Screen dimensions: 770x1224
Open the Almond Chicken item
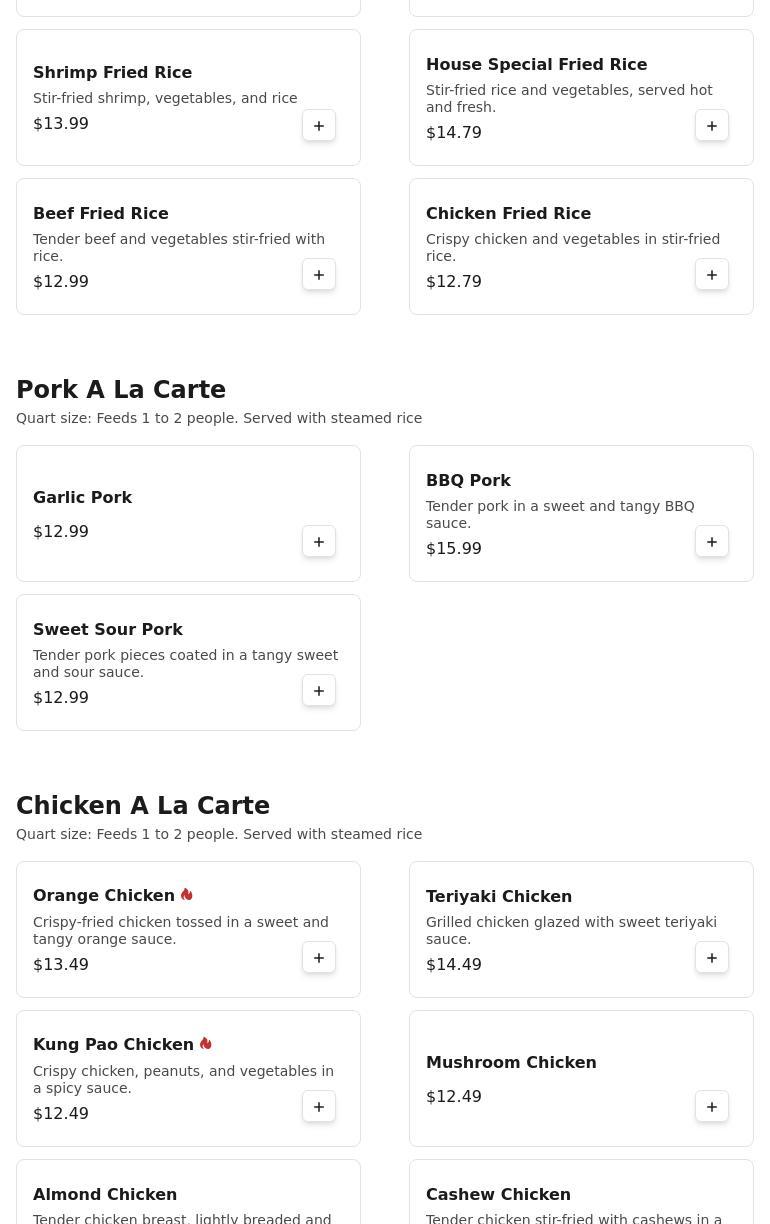pyautogui.click(x=105, y=1194)
